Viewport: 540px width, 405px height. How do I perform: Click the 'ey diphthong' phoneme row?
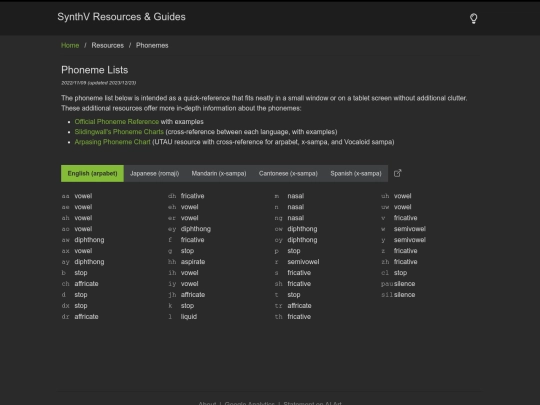click(189, 229)
